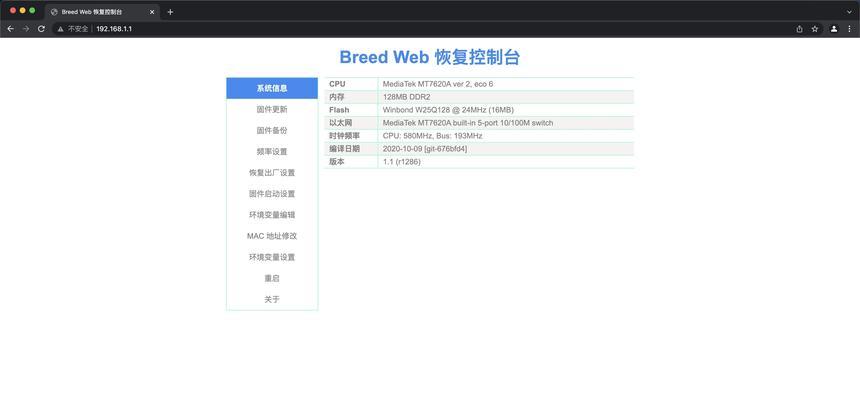860x400 pixels.
Task: Click built-in 5-port 10/100M switch value
Action: coord(468,123)
